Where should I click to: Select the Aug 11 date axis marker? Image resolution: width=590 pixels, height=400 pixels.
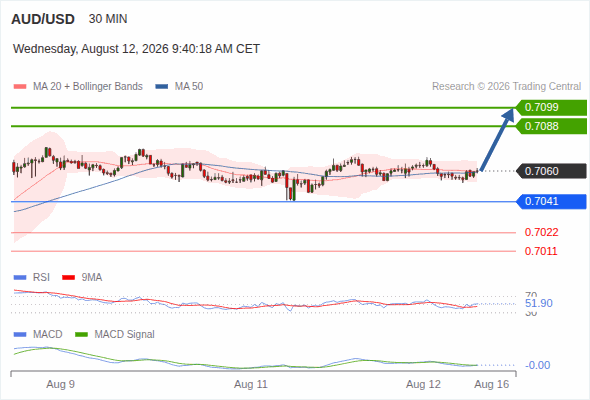click(x=251, y=385)
